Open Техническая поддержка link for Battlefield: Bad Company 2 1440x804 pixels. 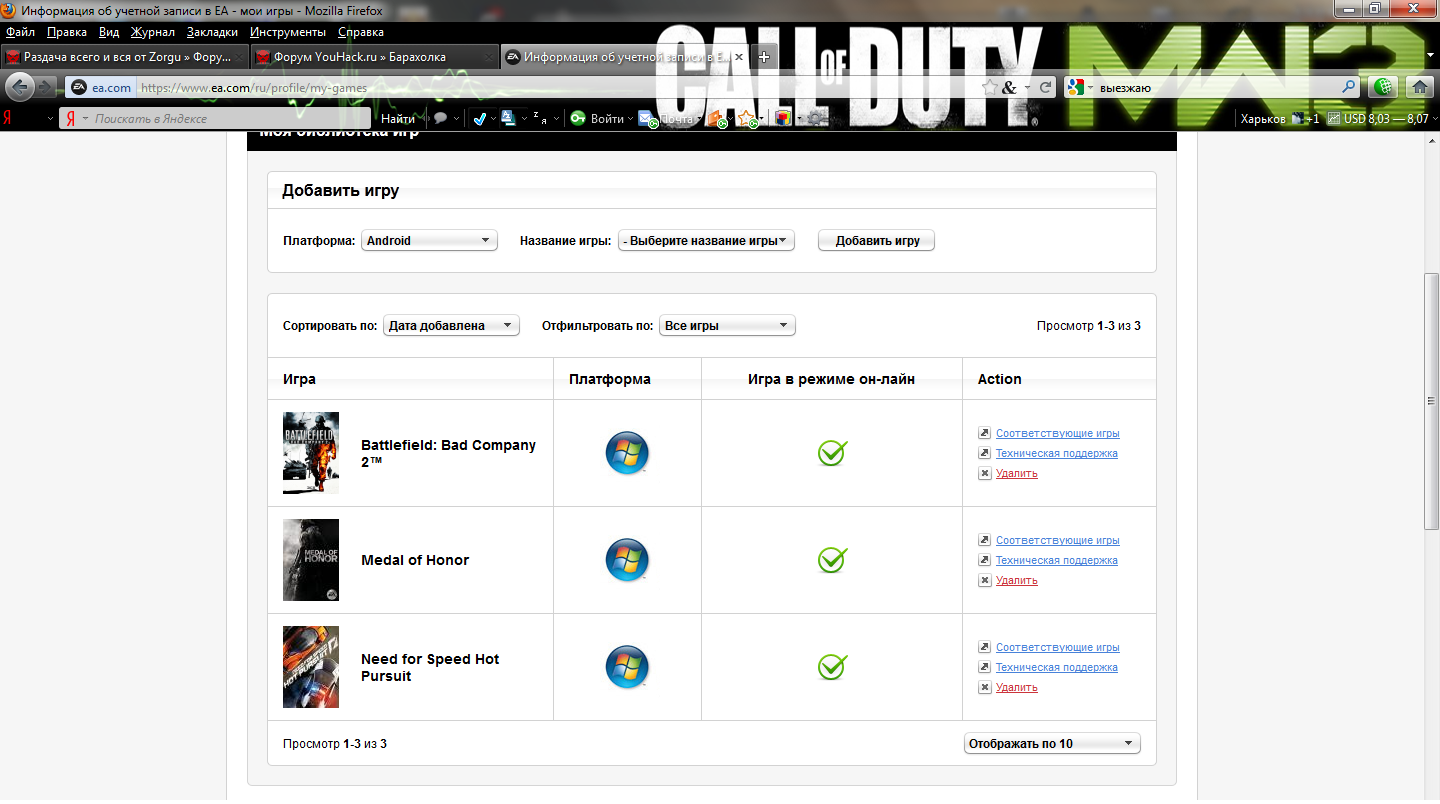click(x=1056, y=453)
